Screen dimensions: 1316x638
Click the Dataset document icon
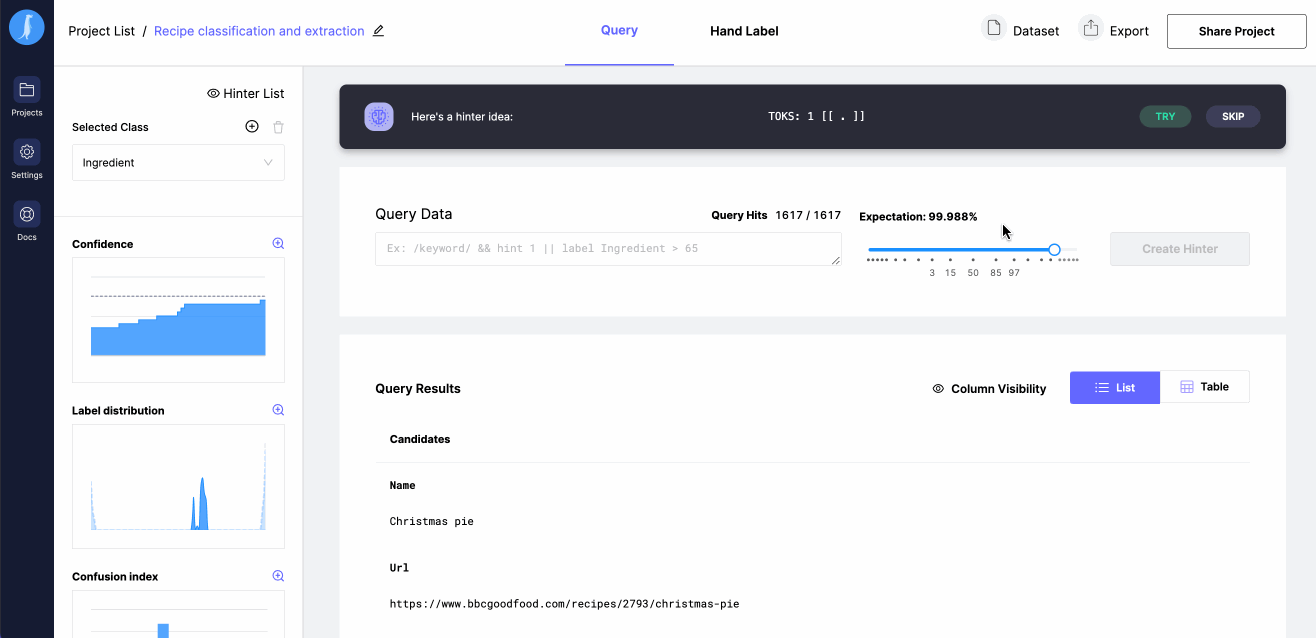[994, 29]
